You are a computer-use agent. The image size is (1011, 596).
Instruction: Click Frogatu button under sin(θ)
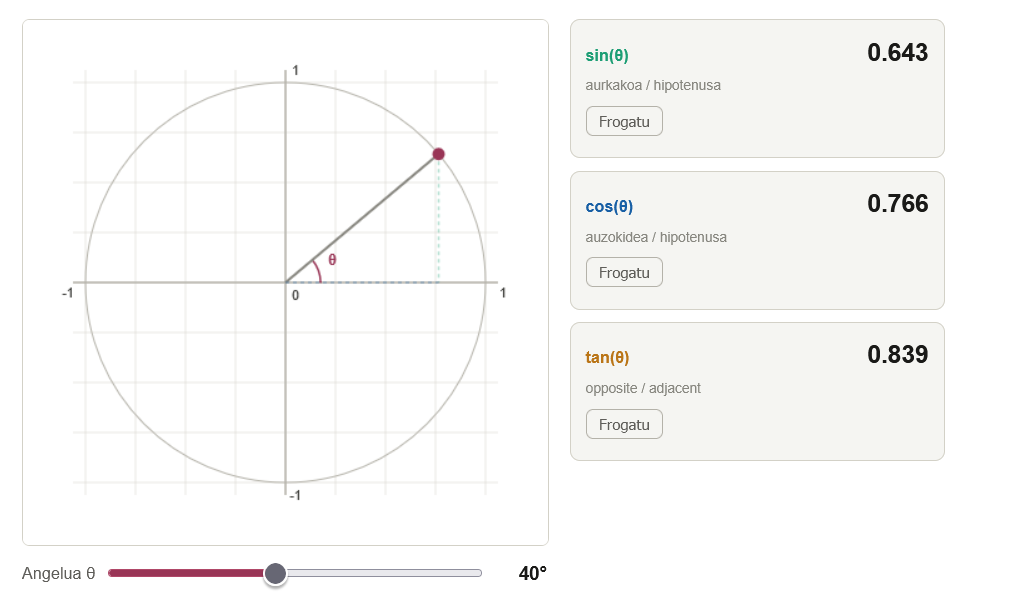[624, 121]
